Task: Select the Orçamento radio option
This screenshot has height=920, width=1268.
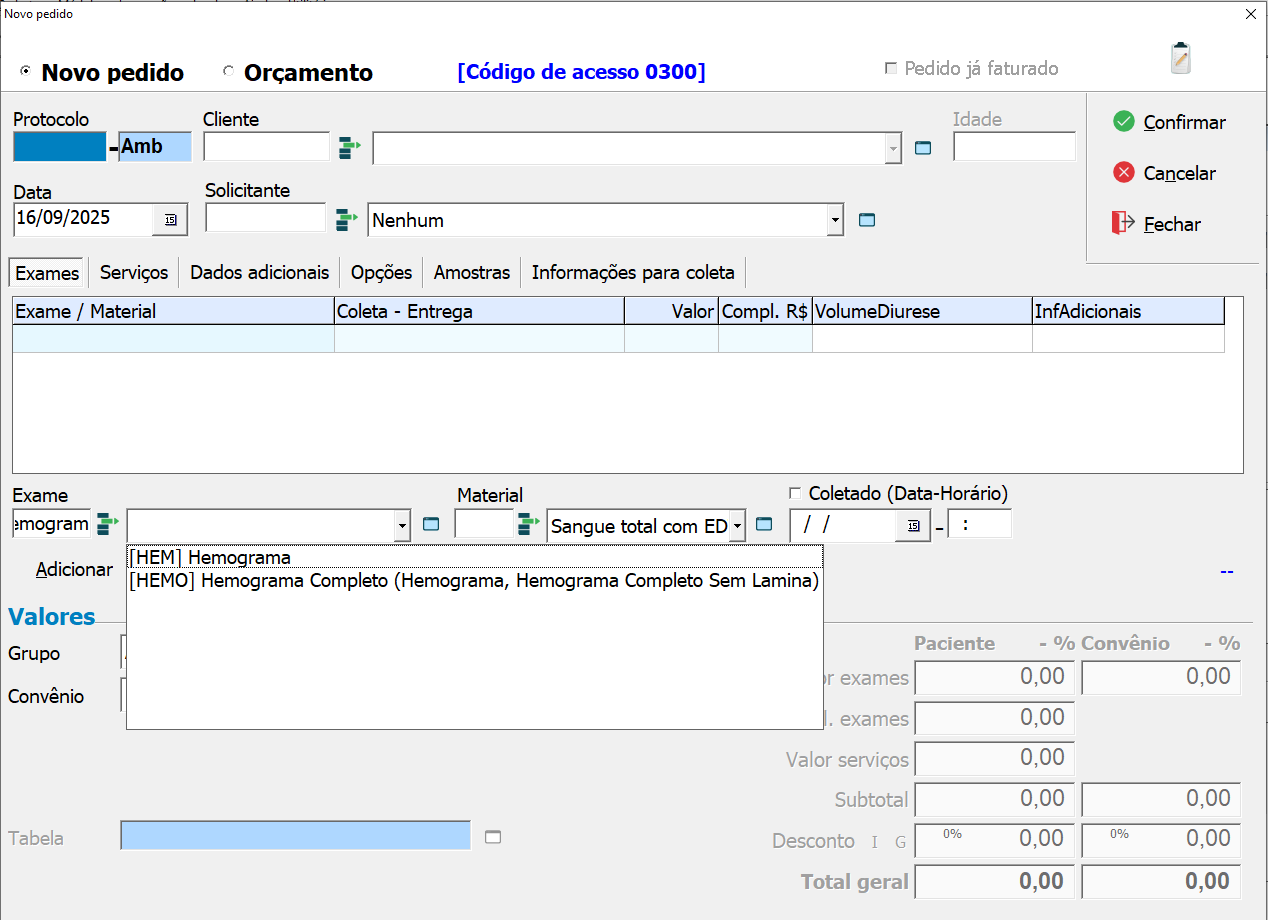Action: [x=229, y=72]
